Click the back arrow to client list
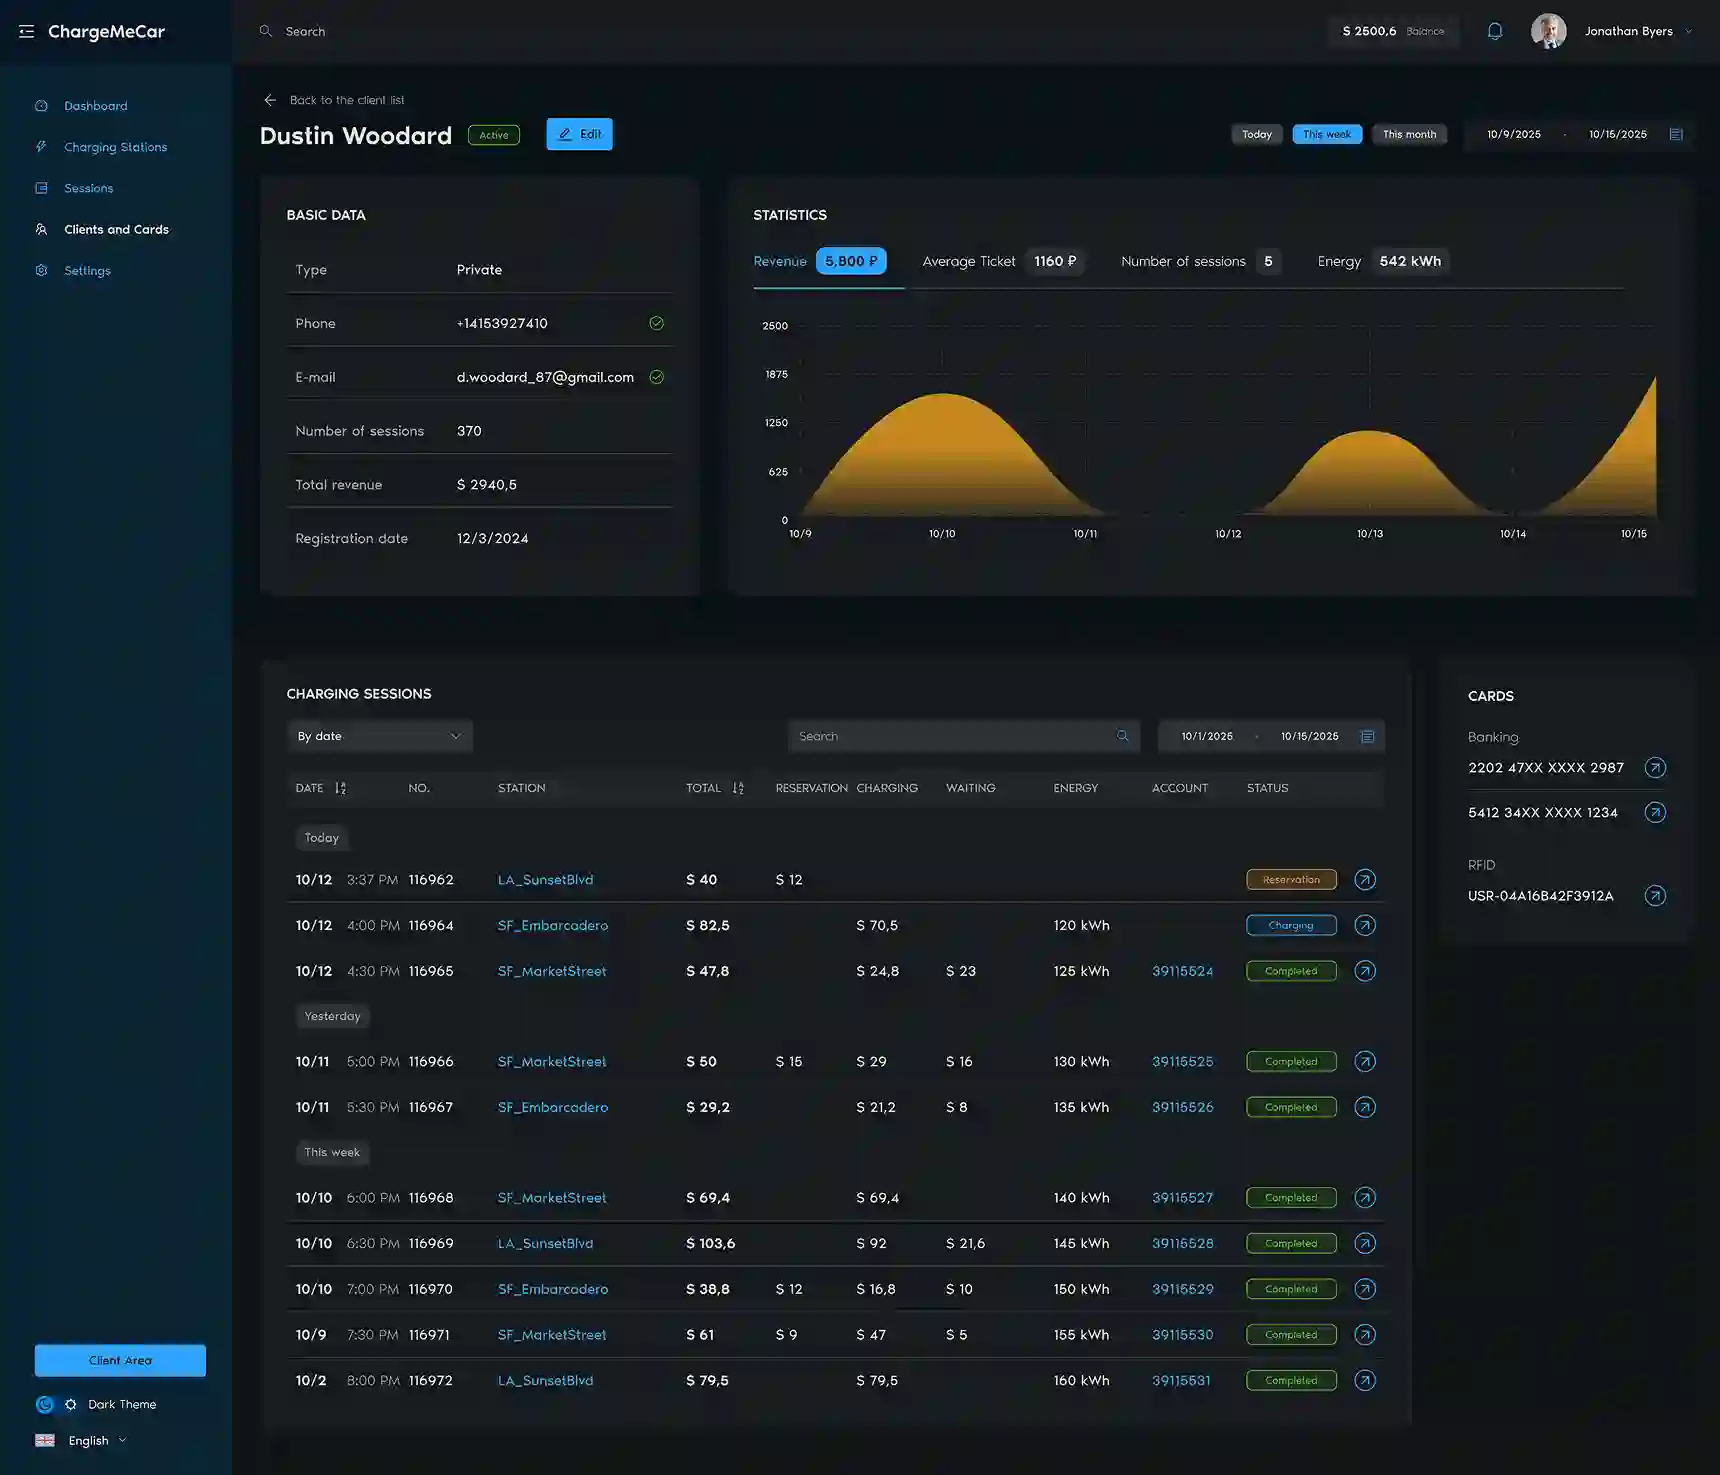Viewport: 1720px width, 1475px height. (x=270, y=100)
